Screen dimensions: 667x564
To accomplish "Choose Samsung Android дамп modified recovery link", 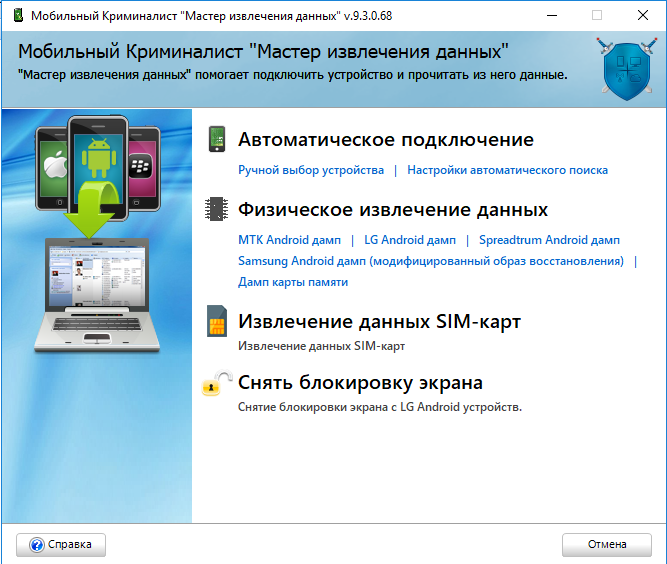I will pyautogui.click(x=431, y=261).
